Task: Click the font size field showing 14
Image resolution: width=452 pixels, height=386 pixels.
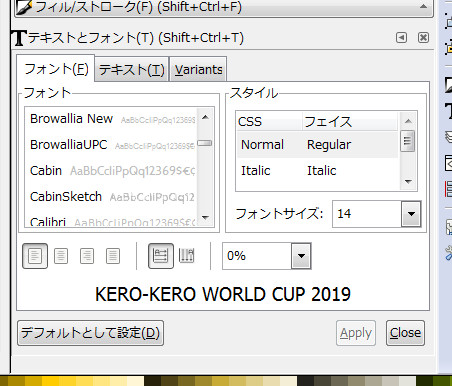Action: click(367, 214)
